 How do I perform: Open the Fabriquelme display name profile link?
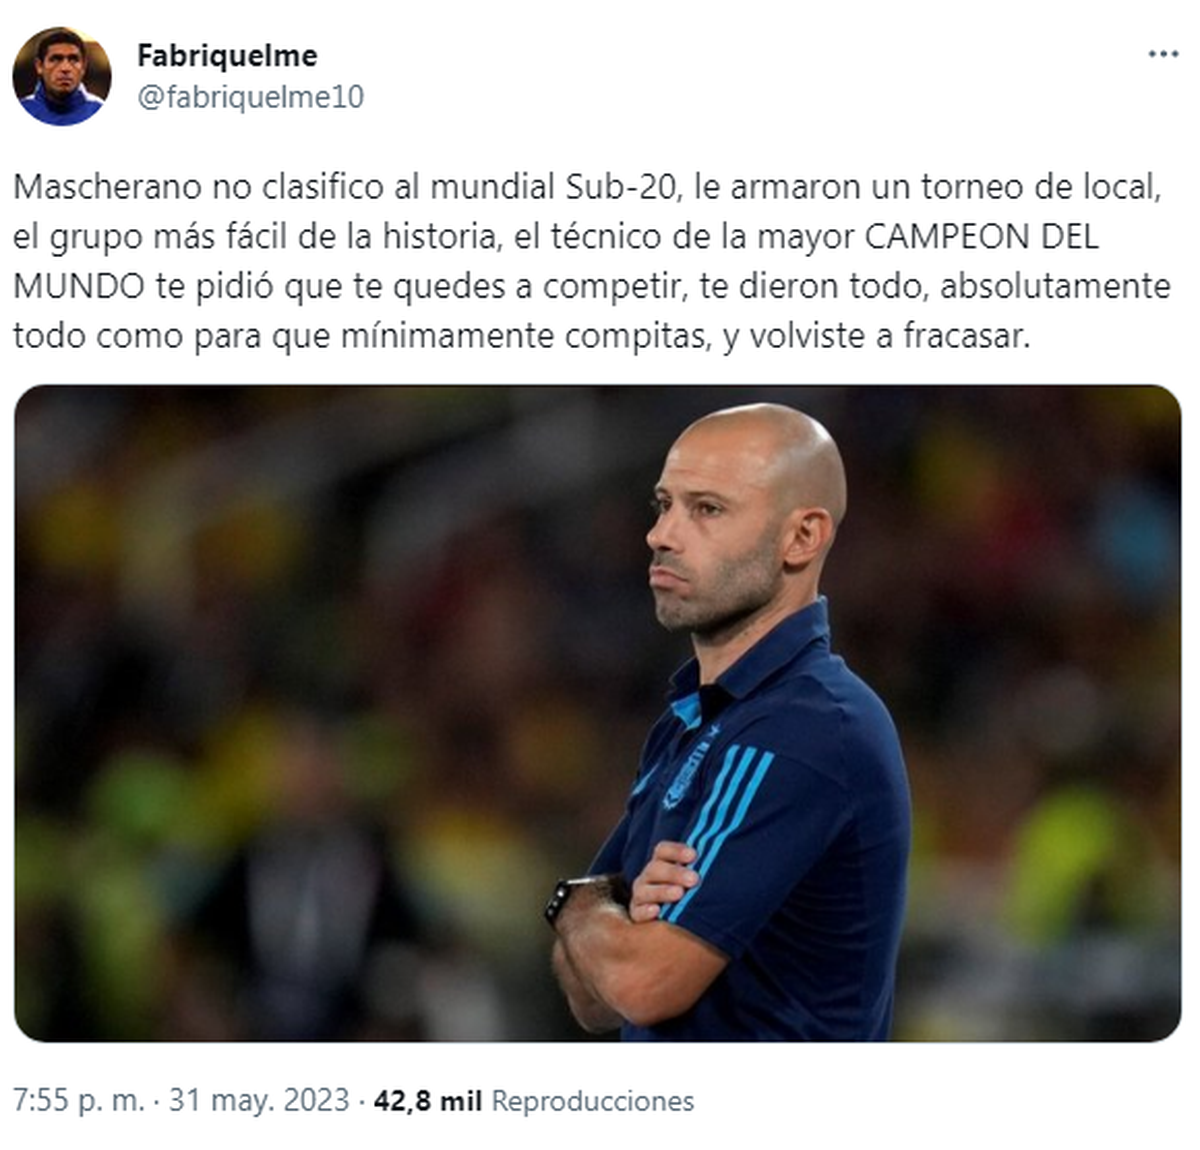point(227,55)
